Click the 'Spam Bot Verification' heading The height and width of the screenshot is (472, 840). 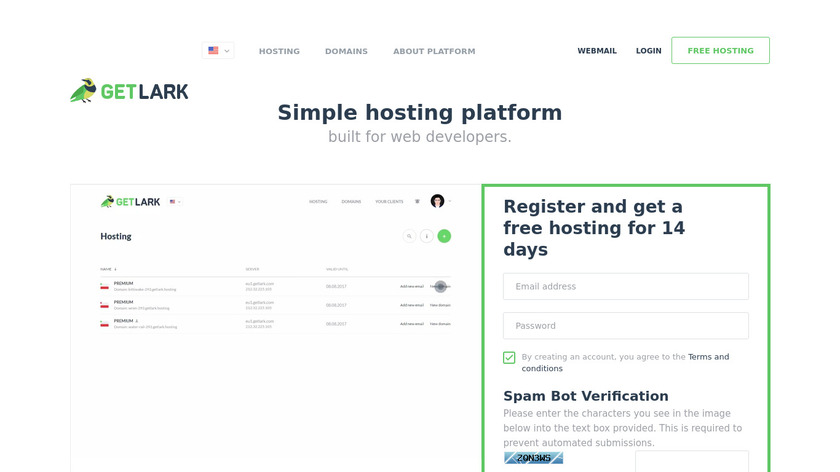click(x=586, y=396)
